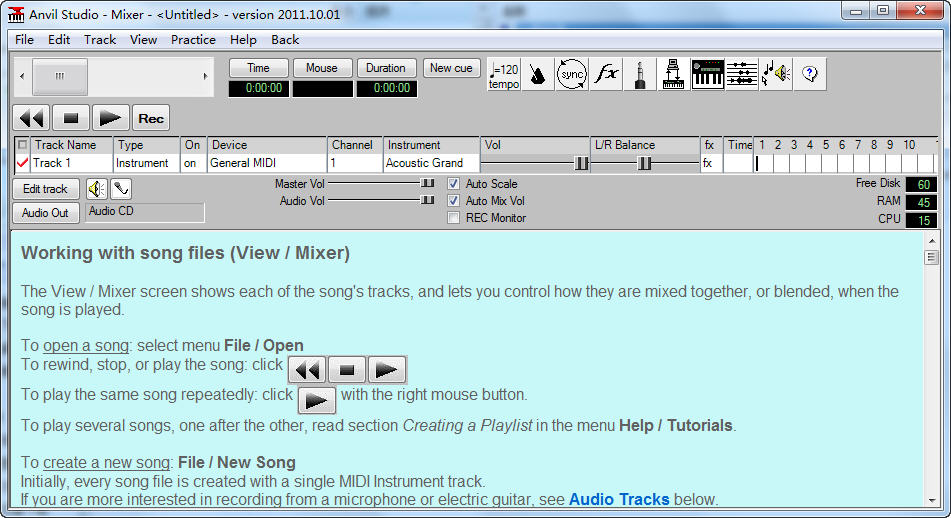Click the speaker icon beside Edit track

coord(96,189)
